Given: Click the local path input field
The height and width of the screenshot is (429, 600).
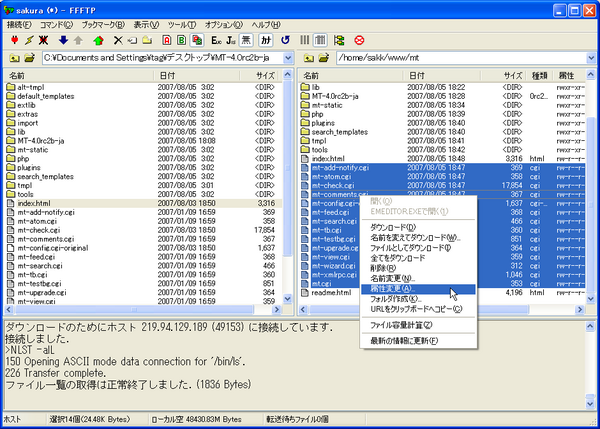Looking at the screenshot, I should [x=163, y=58].
